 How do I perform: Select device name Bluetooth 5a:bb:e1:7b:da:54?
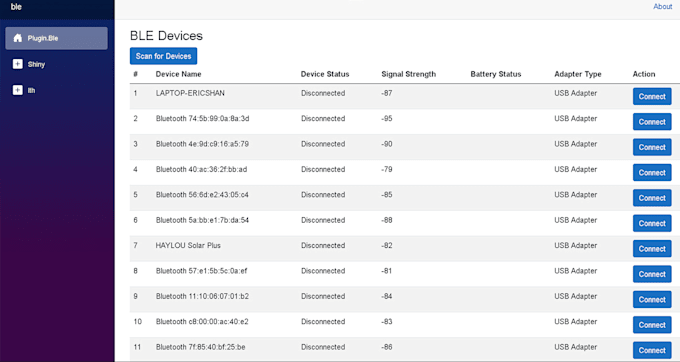(202, 220)
